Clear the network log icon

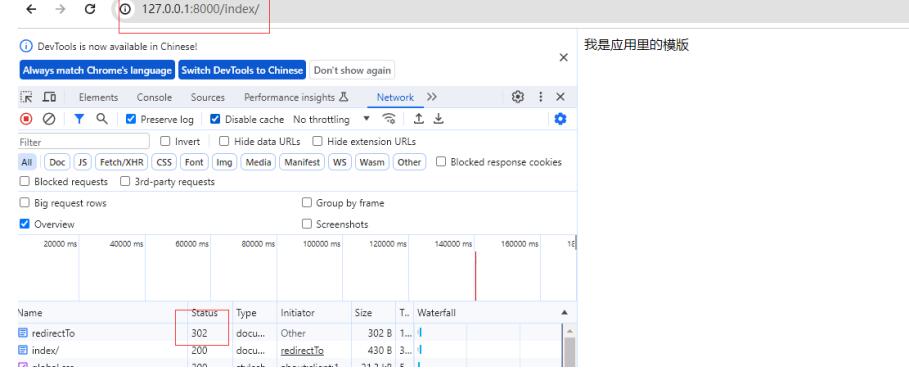pos(49,119)
